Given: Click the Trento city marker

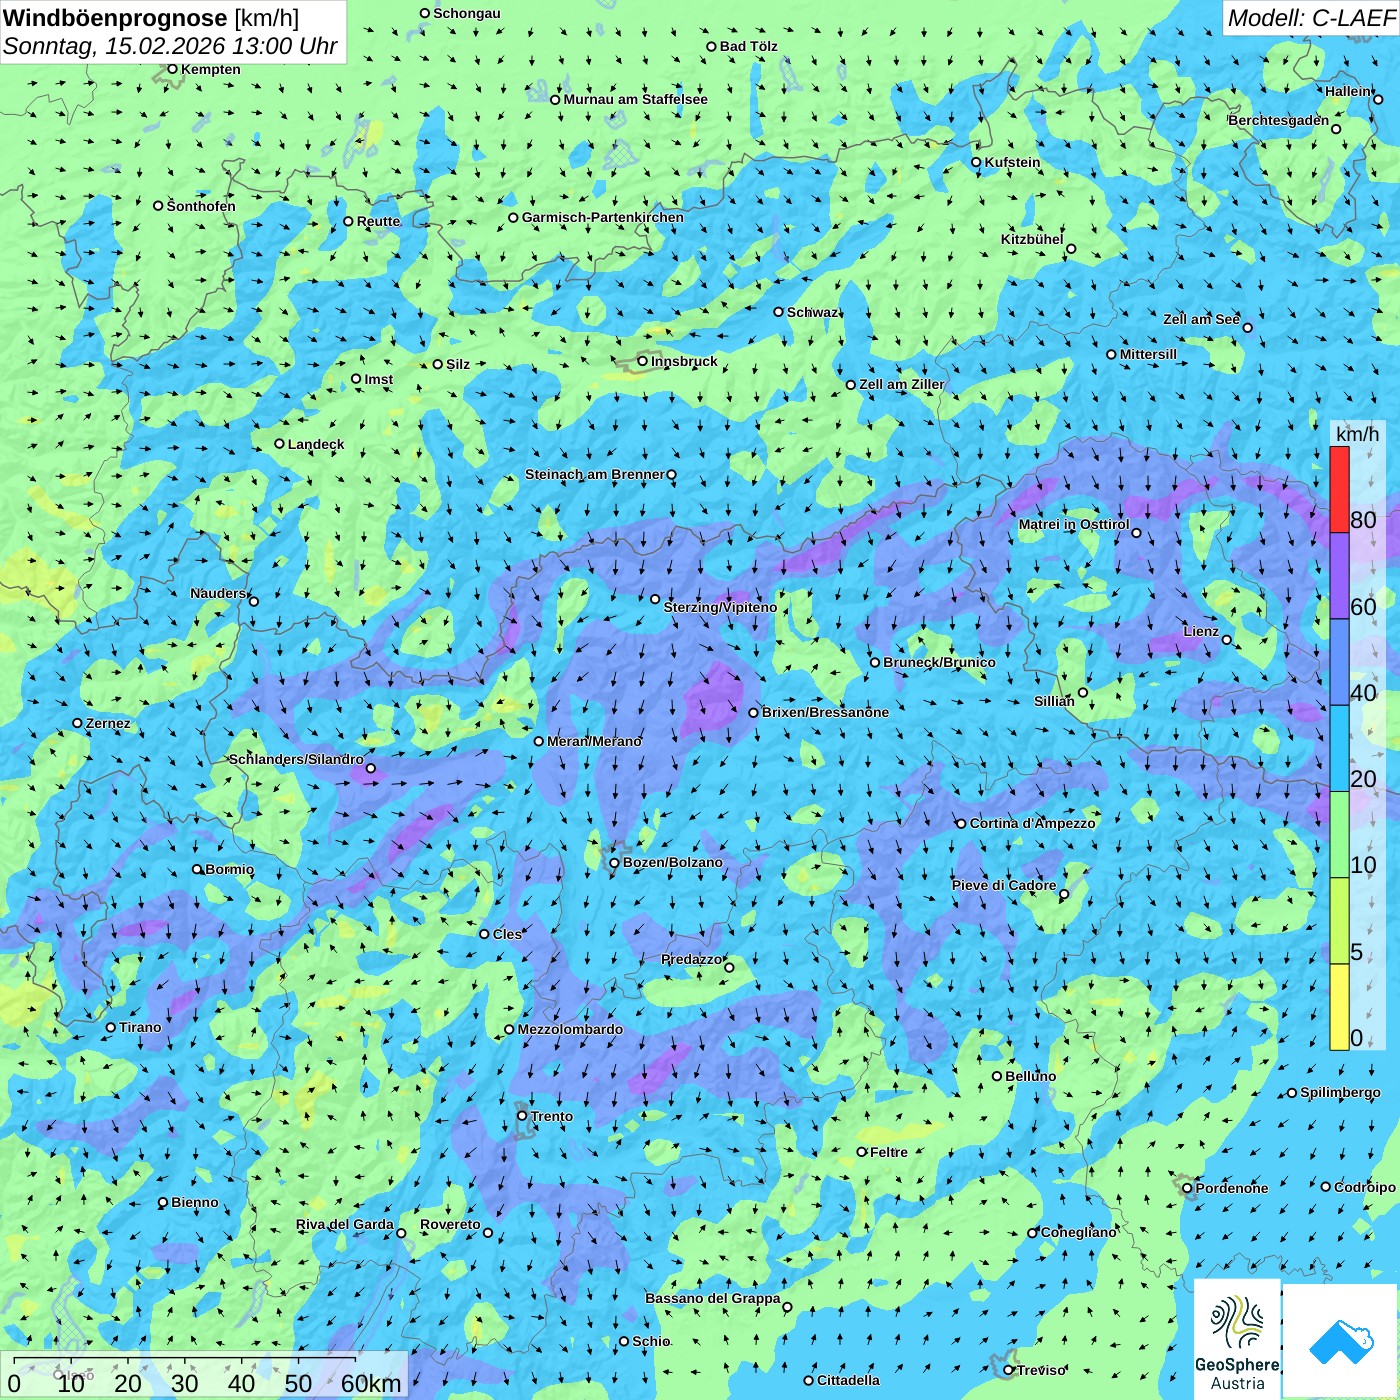Looking at the screenshot, I should [x=522, y=1116].
